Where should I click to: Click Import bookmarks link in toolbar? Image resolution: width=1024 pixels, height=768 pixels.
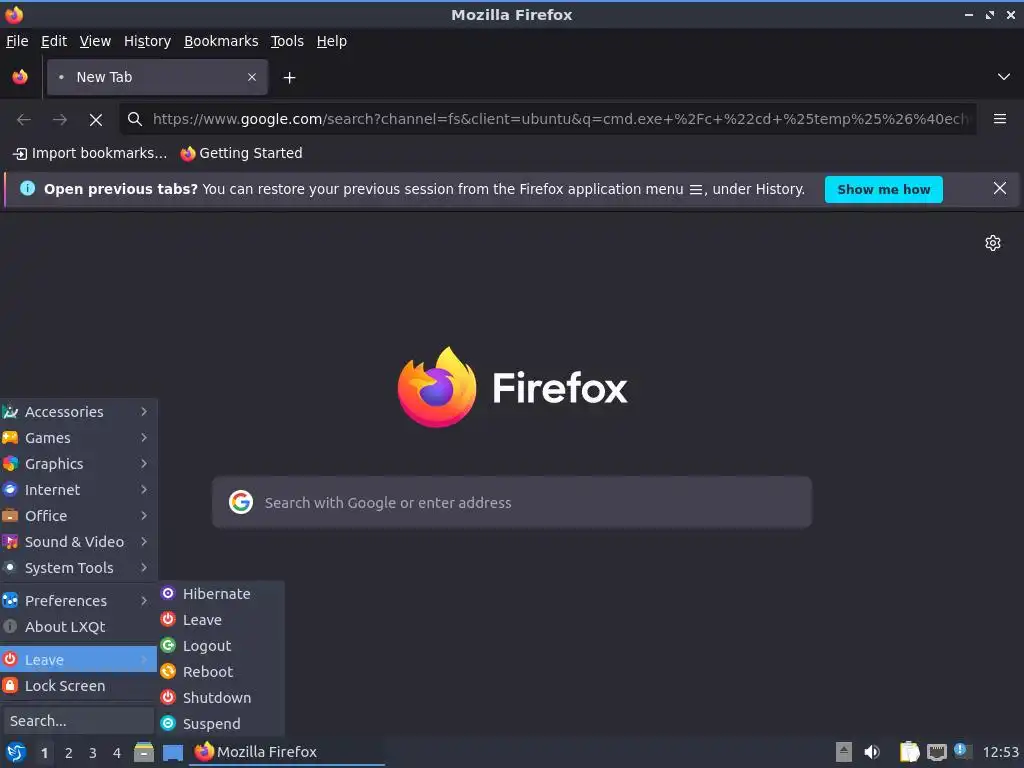coord(90,153)
